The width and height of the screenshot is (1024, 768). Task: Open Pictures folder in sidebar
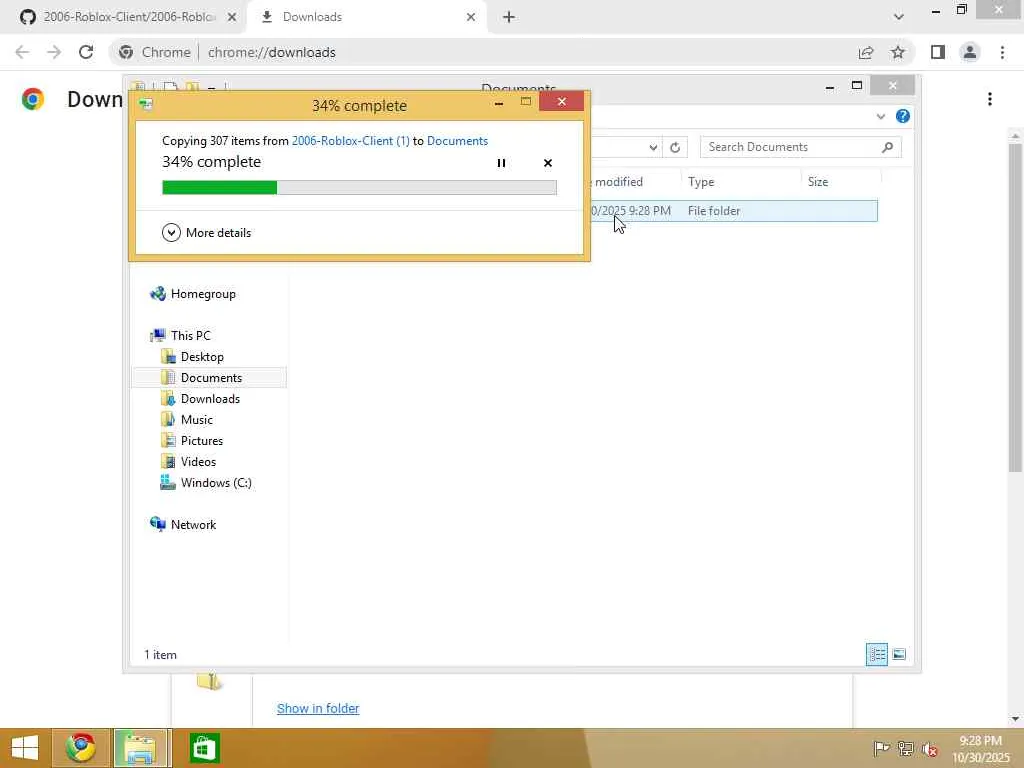[201, 440]
